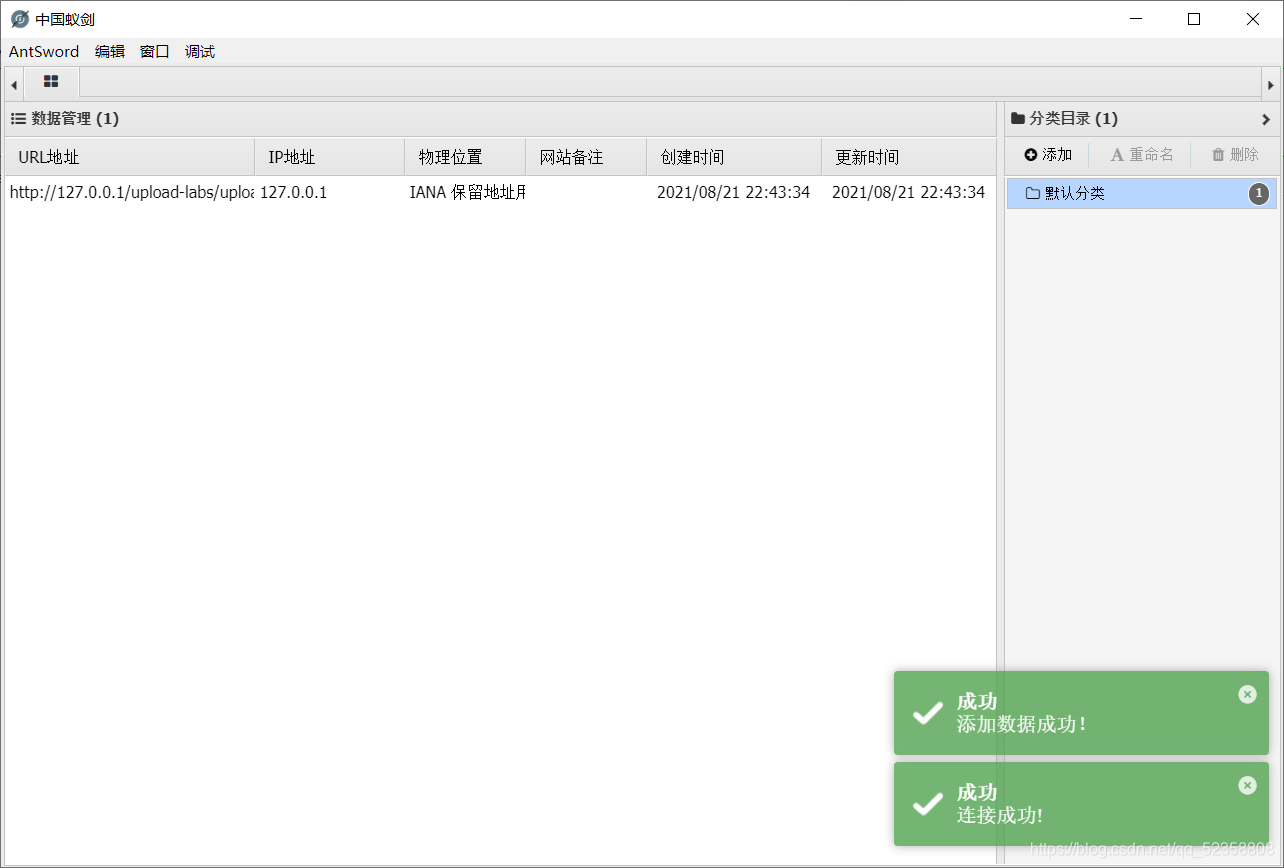Sort by 更新时间 column header
This screenshot has width=1284, height=868.
pyautogui.click(x=867, y=157)
